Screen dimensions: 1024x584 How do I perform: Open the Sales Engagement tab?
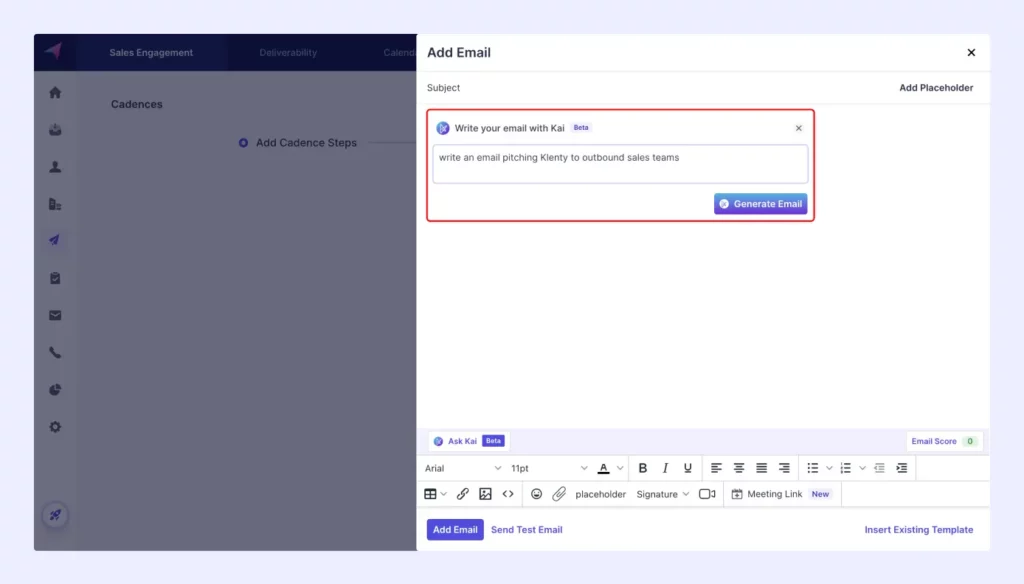pos(151,53)
